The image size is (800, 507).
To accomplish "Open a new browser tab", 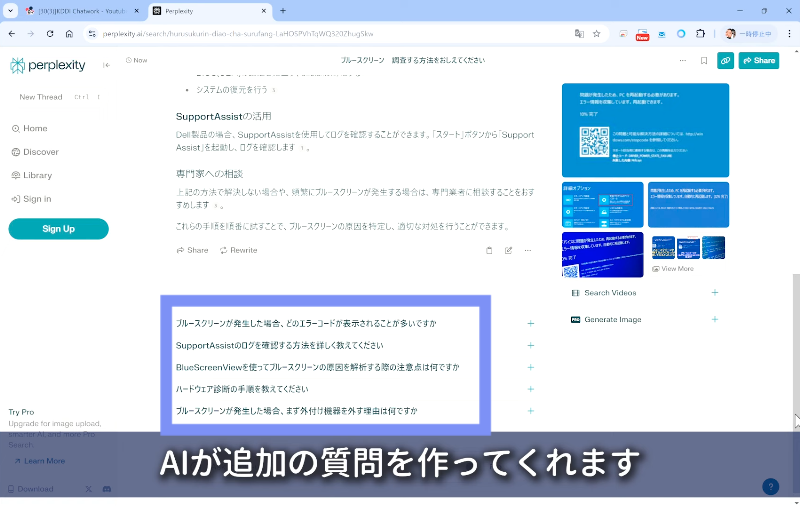I will click(283, 11).
